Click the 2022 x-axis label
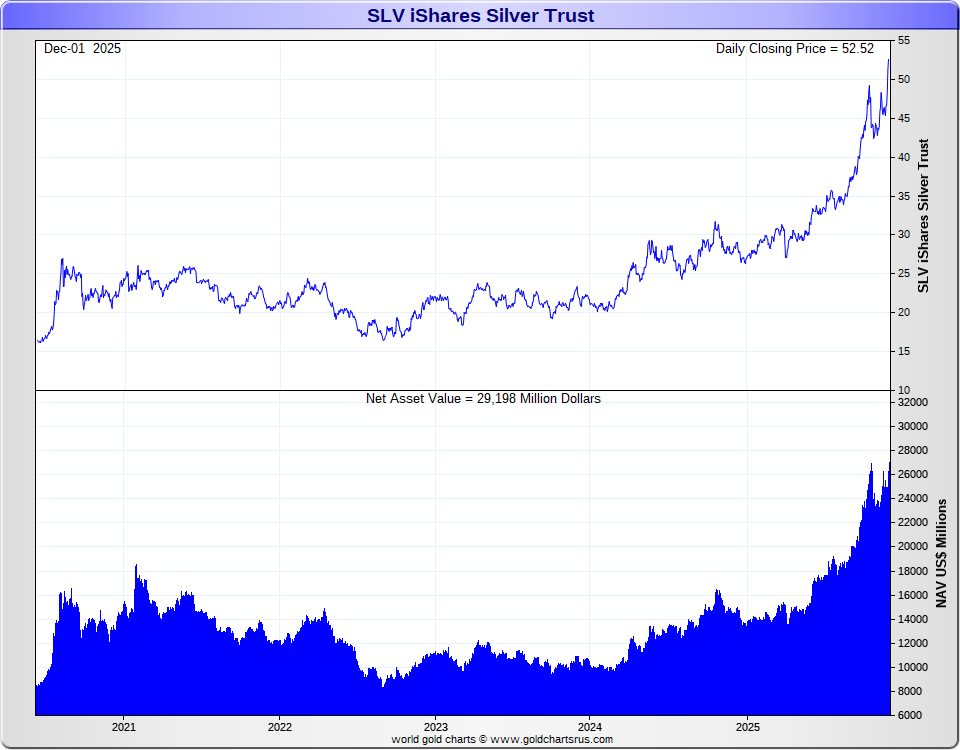Screen dimensions: 960x750 point(280,727)
